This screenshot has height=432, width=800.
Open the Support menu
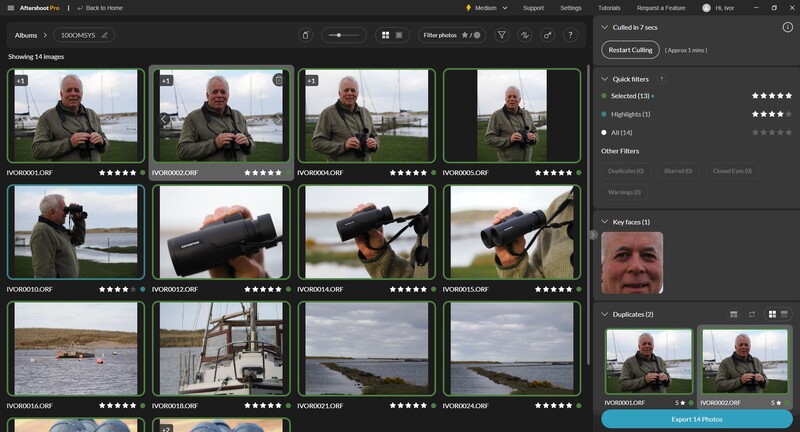coord(533,8)
